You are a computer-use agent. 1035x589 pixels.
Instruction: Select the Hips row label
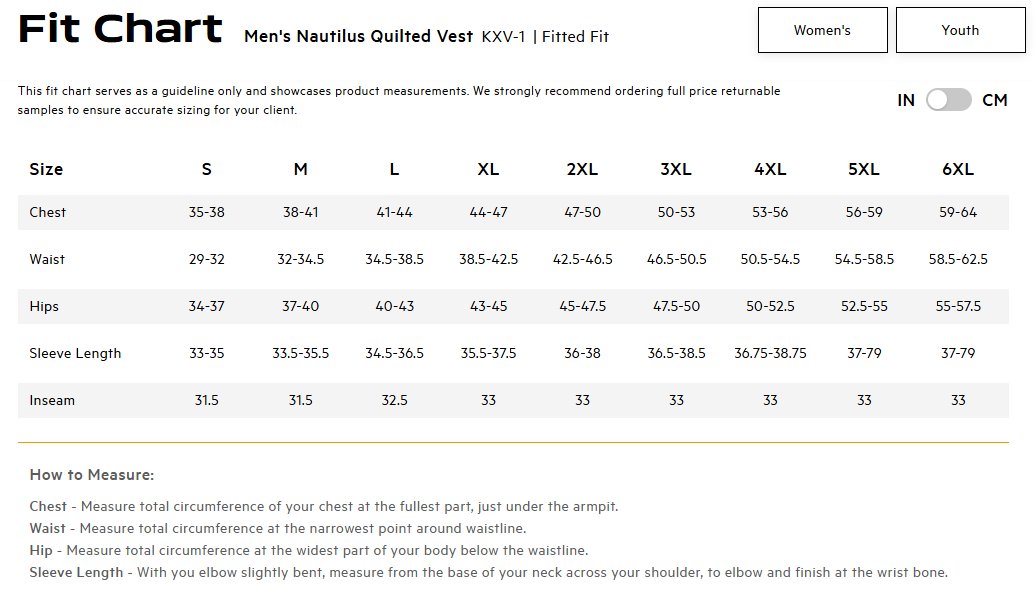pyautogui.click(x=44, y=306)
